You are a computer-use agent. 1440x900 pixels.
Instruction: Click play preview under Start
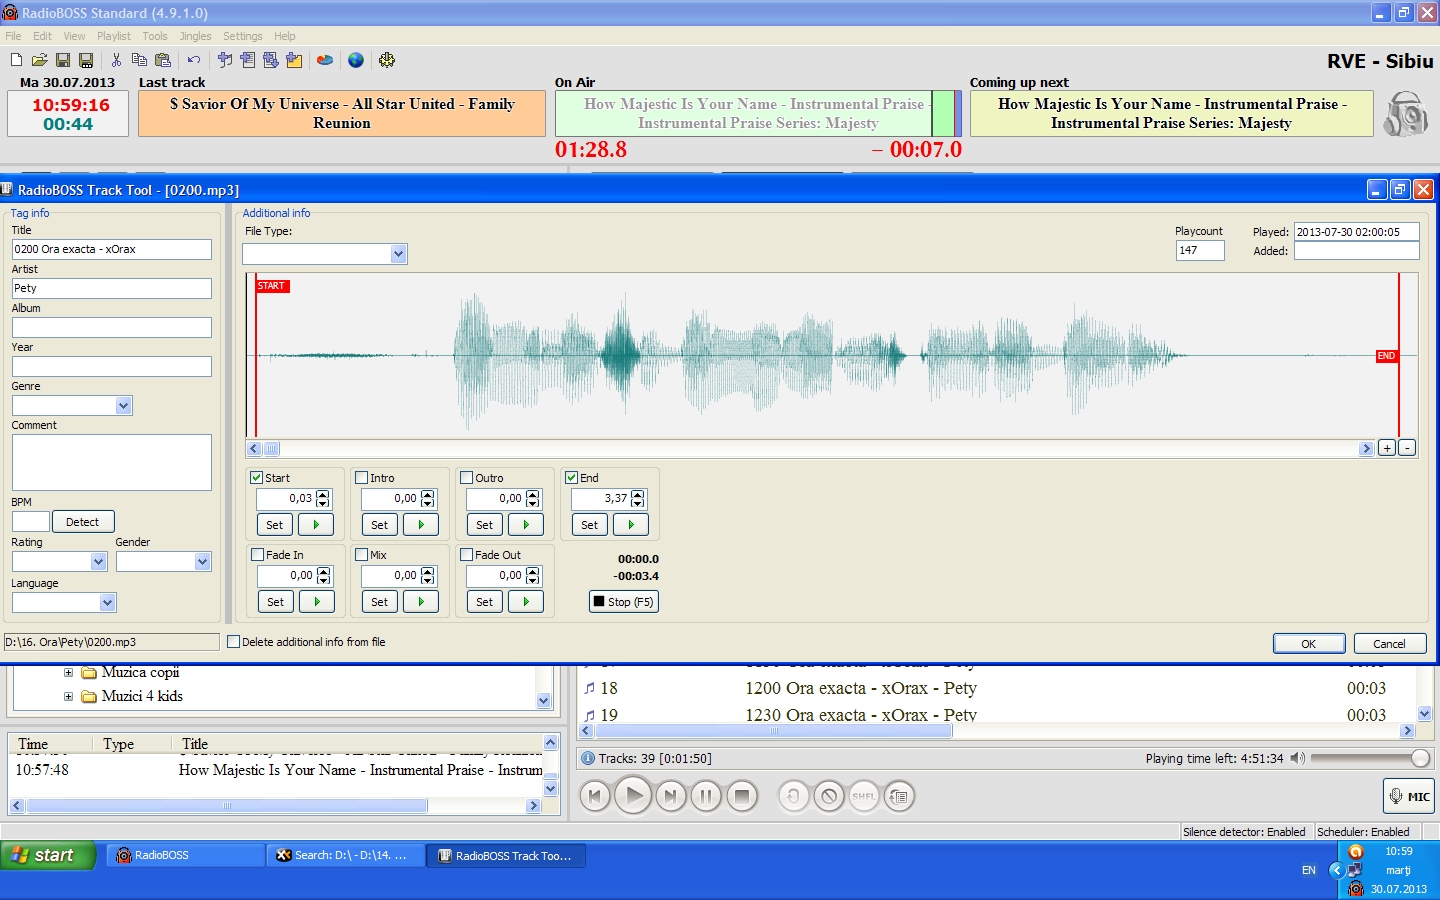pos(316,525)
